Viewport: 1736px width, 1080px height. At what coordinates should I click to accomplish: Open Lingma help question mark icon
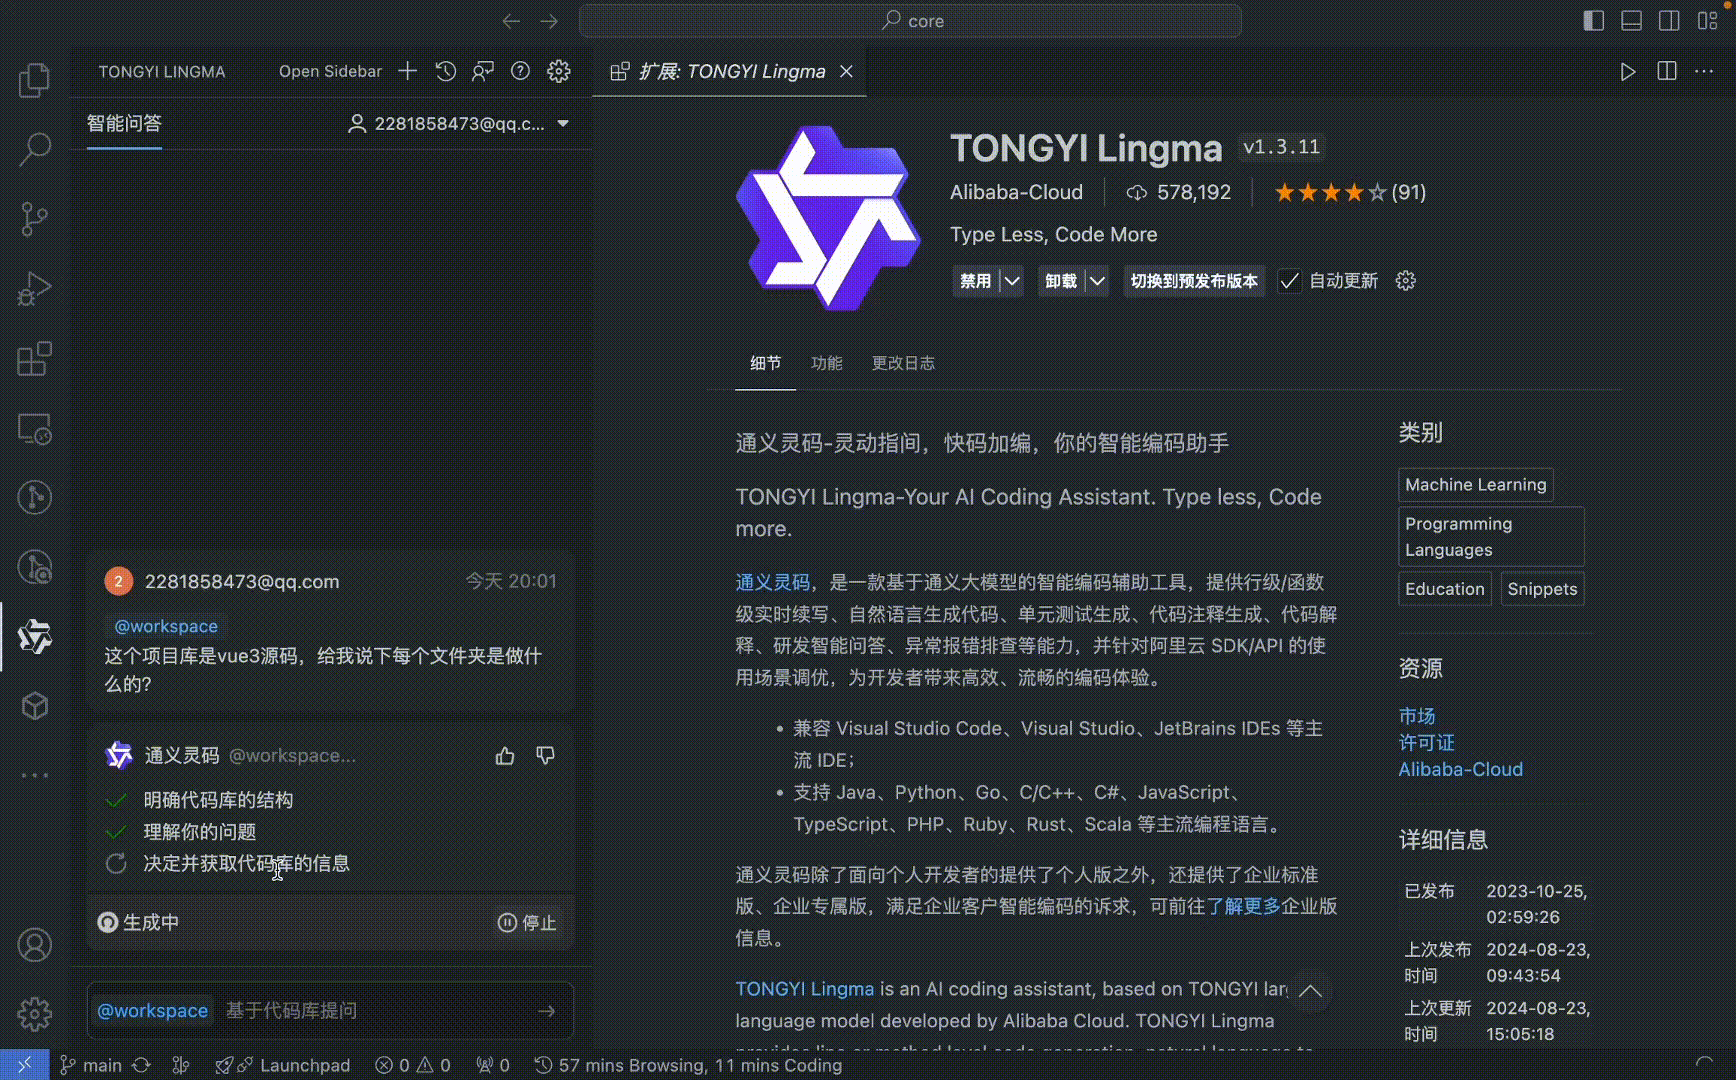point(520,71)
